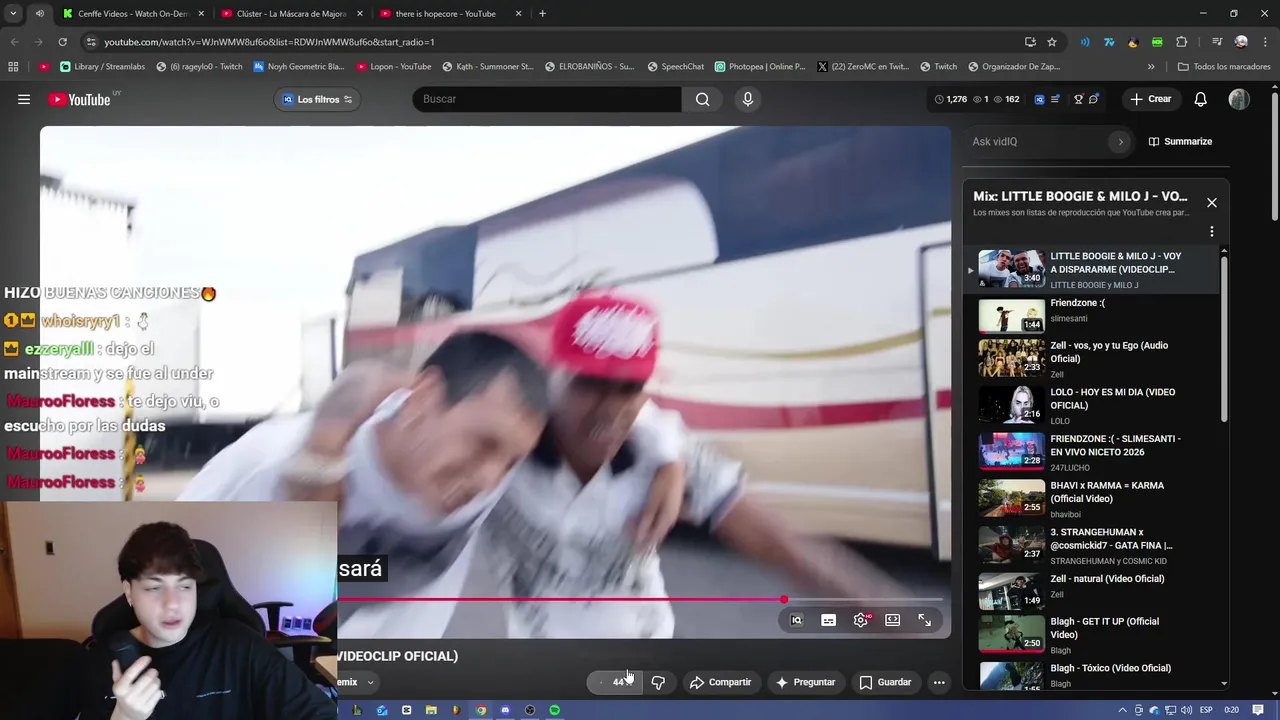Screen dimensions: 1280x720
Task: Click the Guardar button
Action: coord(885,682)
